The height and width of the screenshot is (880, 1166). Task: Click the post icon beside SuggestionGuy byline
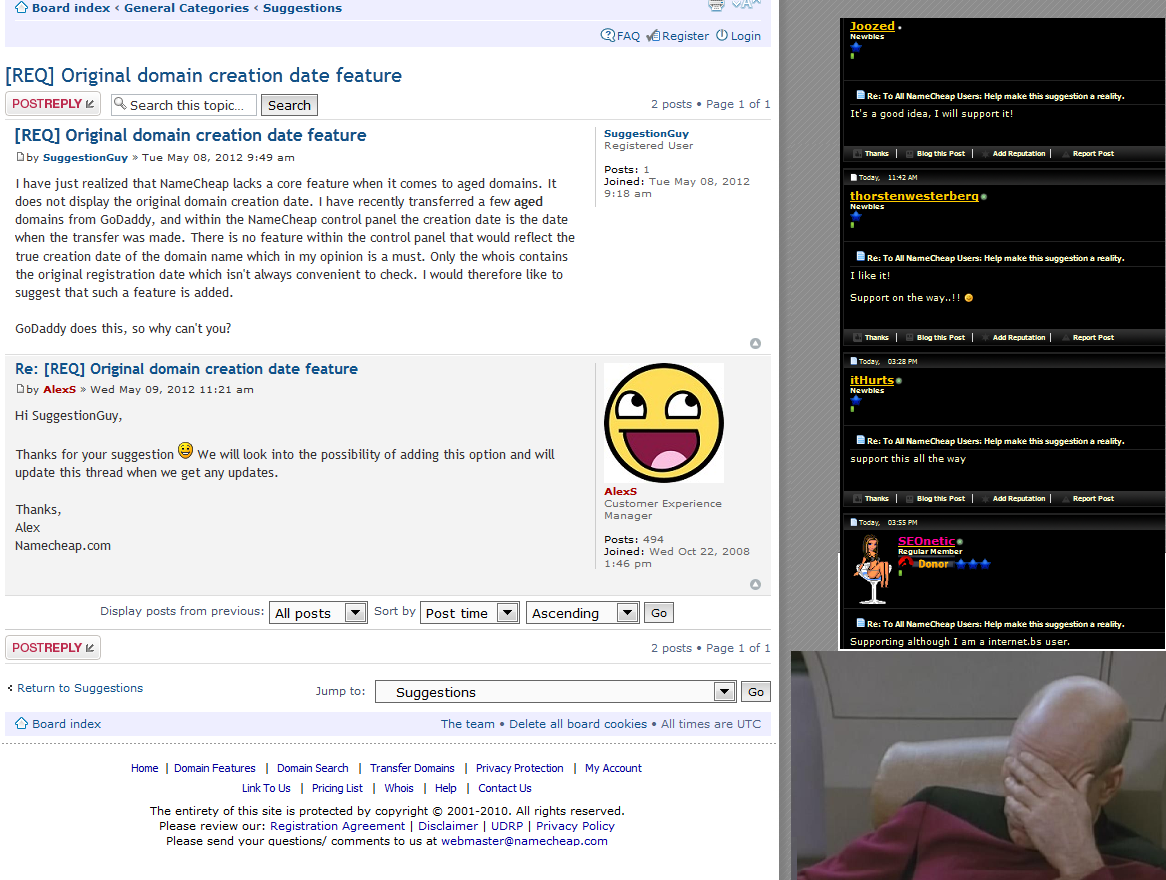pyautogui.click(x=20, y=157)
